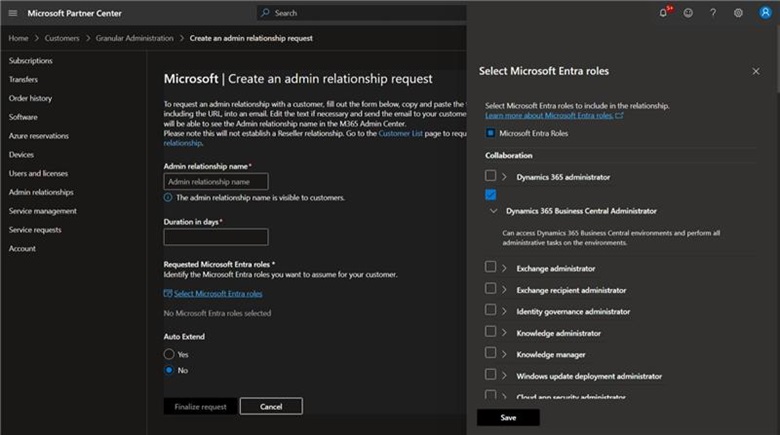Close the Select Microsoft Entra roles panel

coord(756,71)
